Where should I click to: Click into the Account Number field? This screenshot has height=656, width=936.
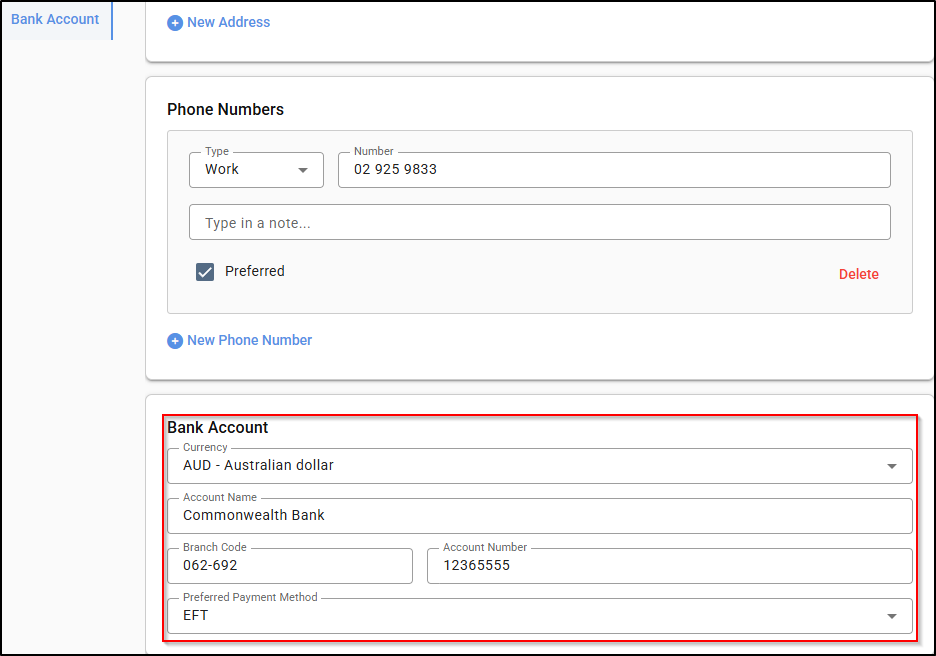point(669,566)
